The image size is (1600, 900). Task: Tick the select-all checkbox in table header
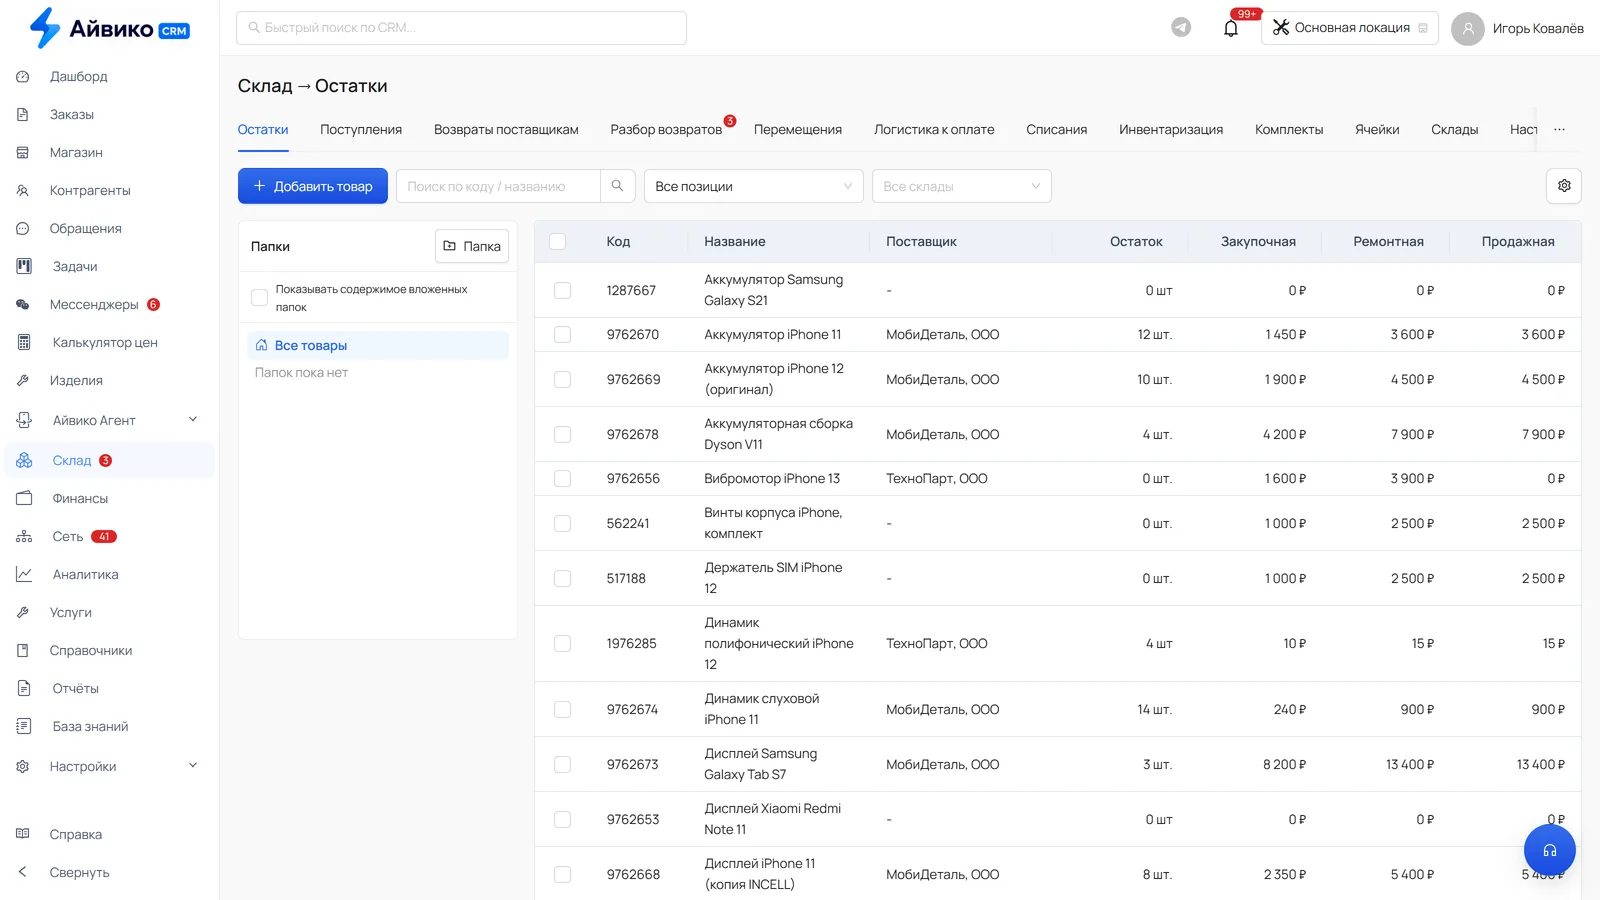point(558,241)
